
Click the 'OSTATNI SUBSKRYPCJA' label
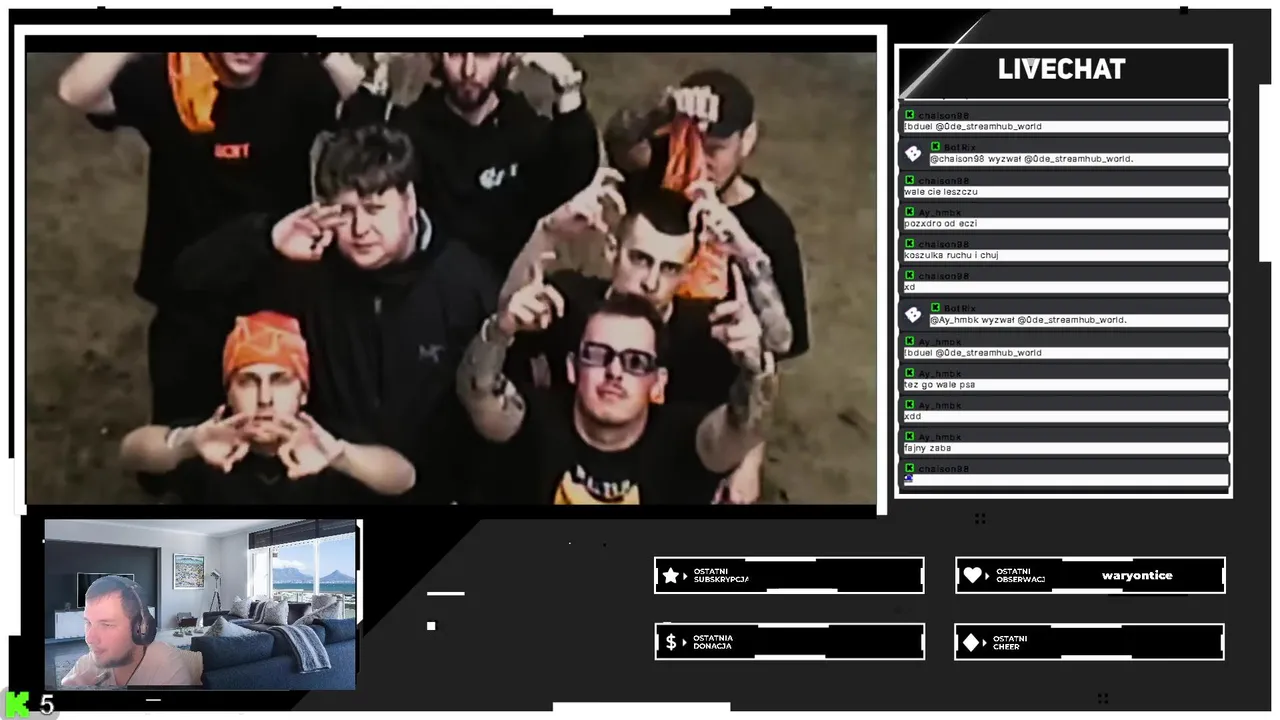721,576
